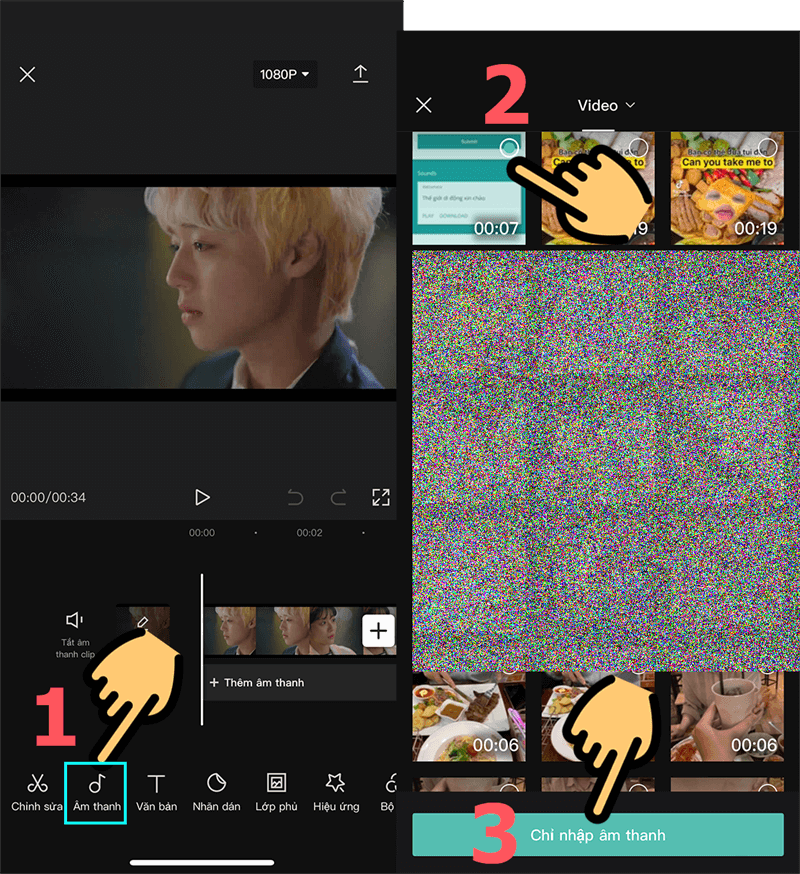
Task: Close the video picker panel
Action: click(424, 105)
